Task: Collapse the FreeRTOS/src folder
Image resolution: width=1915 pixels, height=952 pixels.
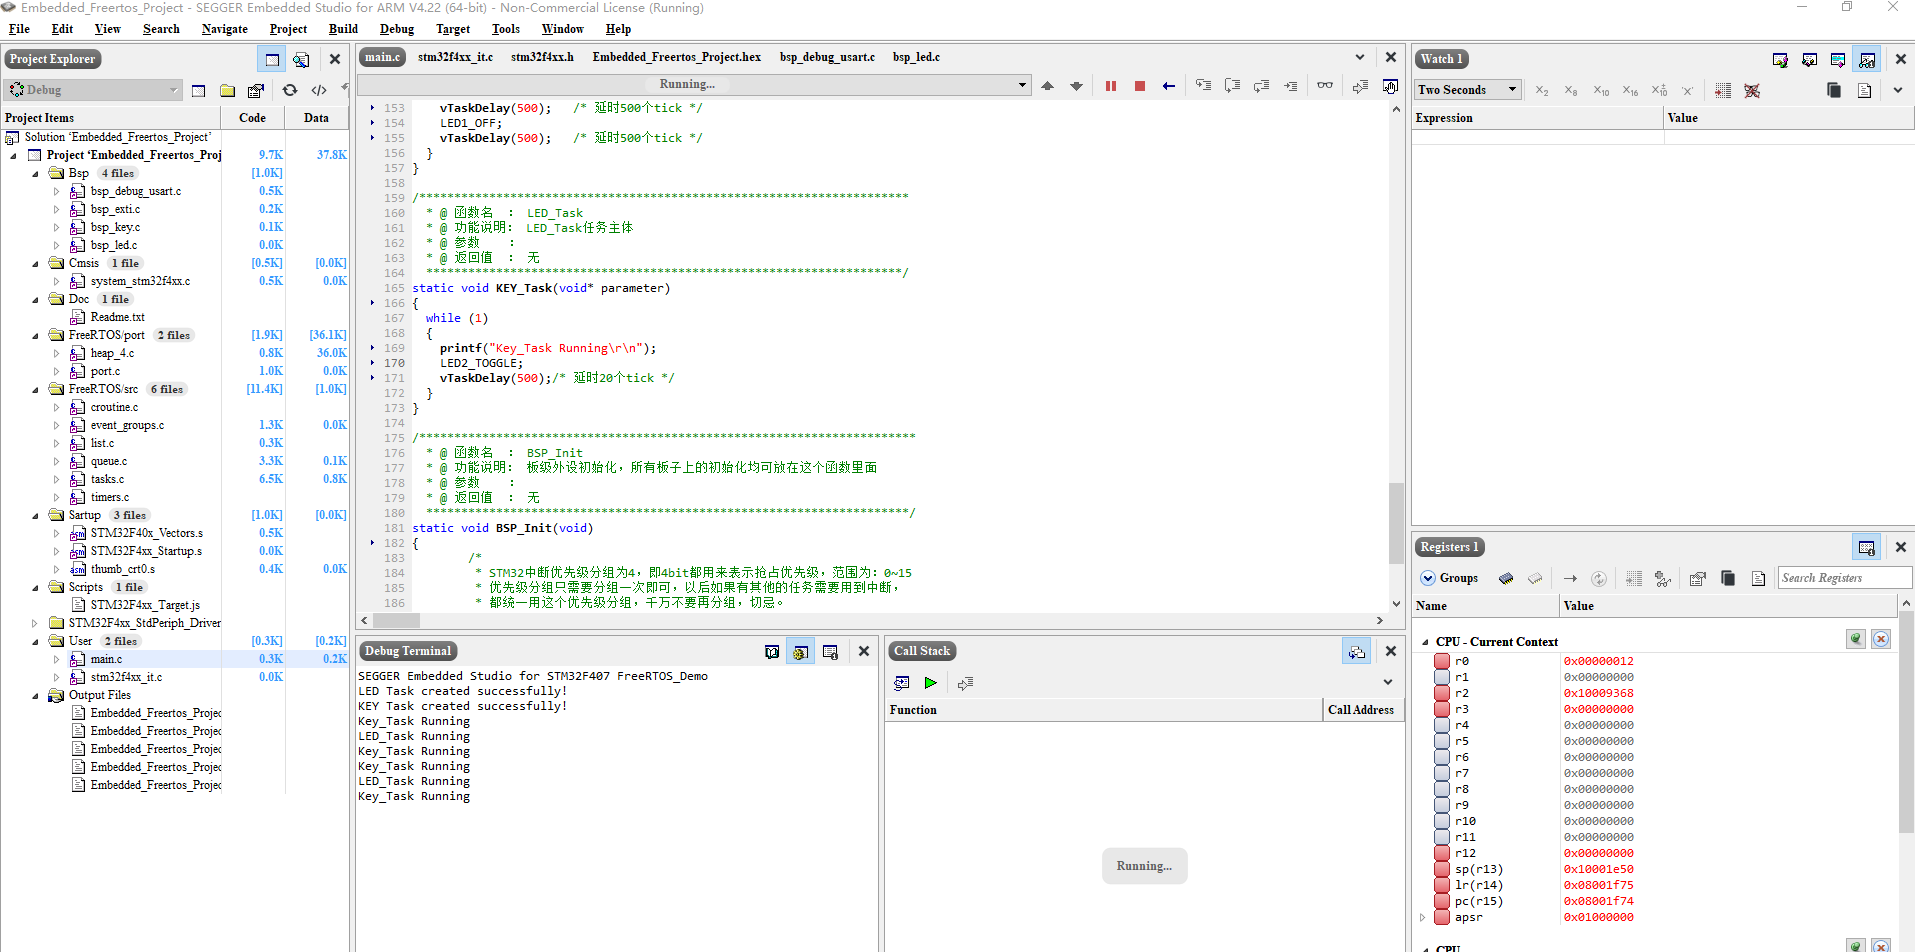Action: [x=35, y=389]
